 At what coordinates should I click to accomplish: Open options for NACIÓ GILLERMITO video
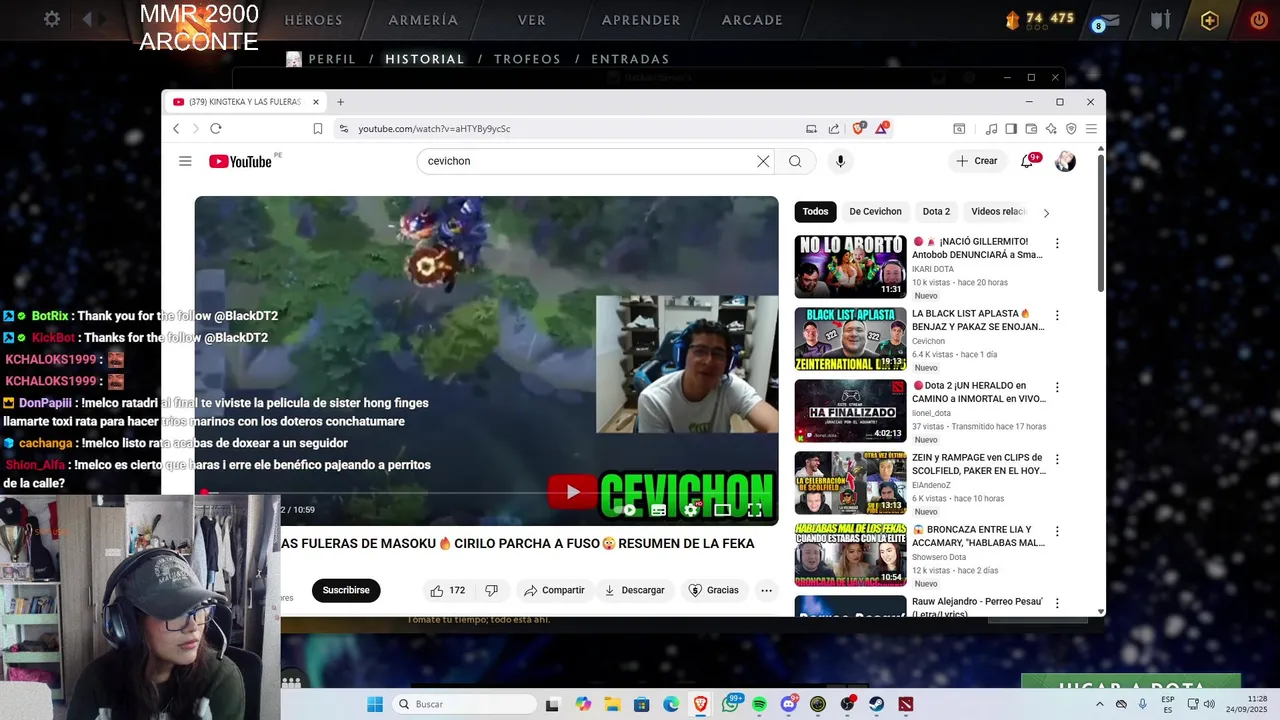1057,243
